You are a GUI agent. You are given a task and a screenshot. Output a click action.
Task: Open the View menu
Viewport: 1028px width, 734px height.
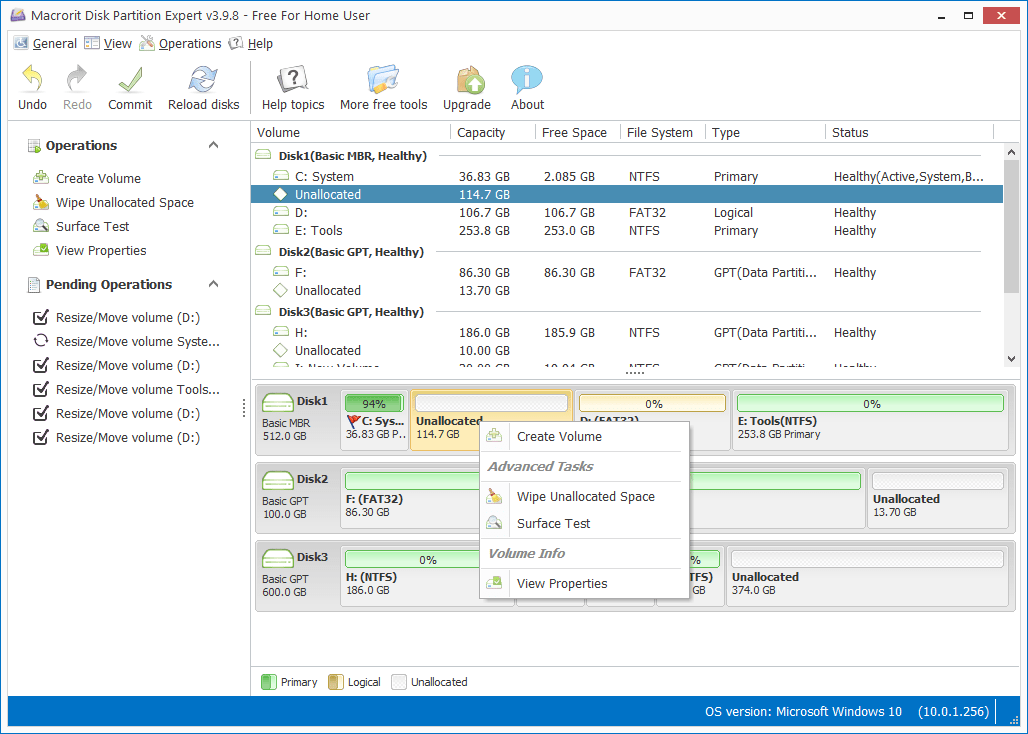coord(116,43)
